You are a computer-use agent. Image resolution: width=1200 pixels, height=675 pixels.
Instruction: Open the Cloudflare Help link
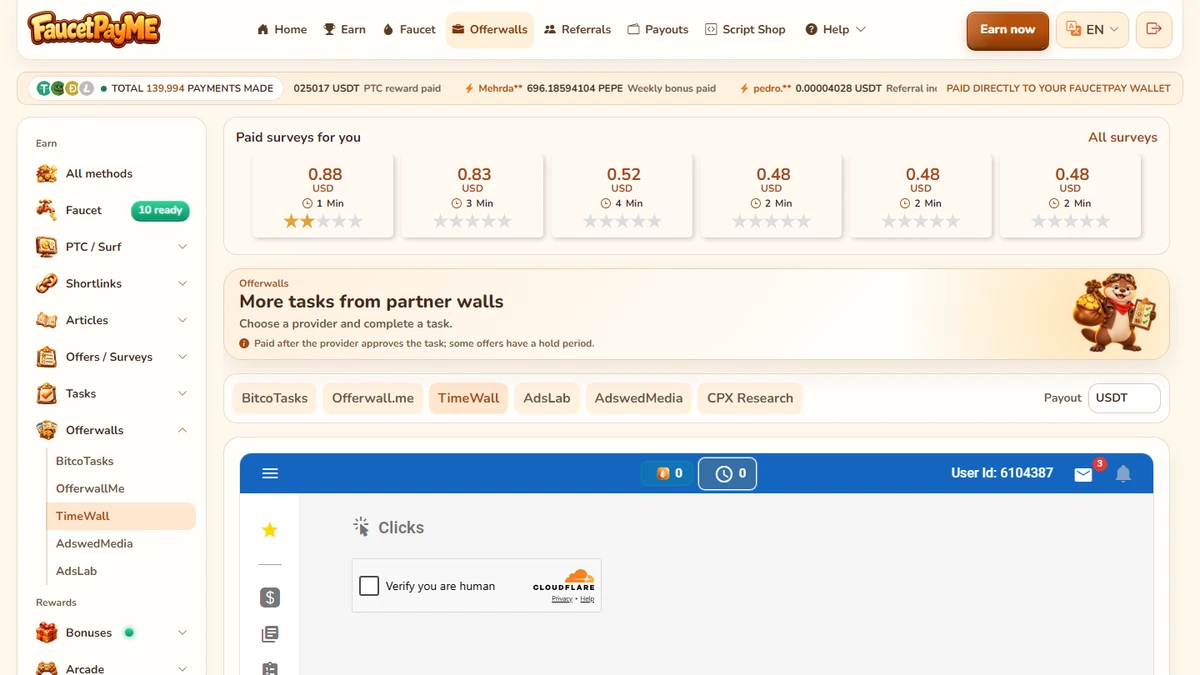coord(587,599)
